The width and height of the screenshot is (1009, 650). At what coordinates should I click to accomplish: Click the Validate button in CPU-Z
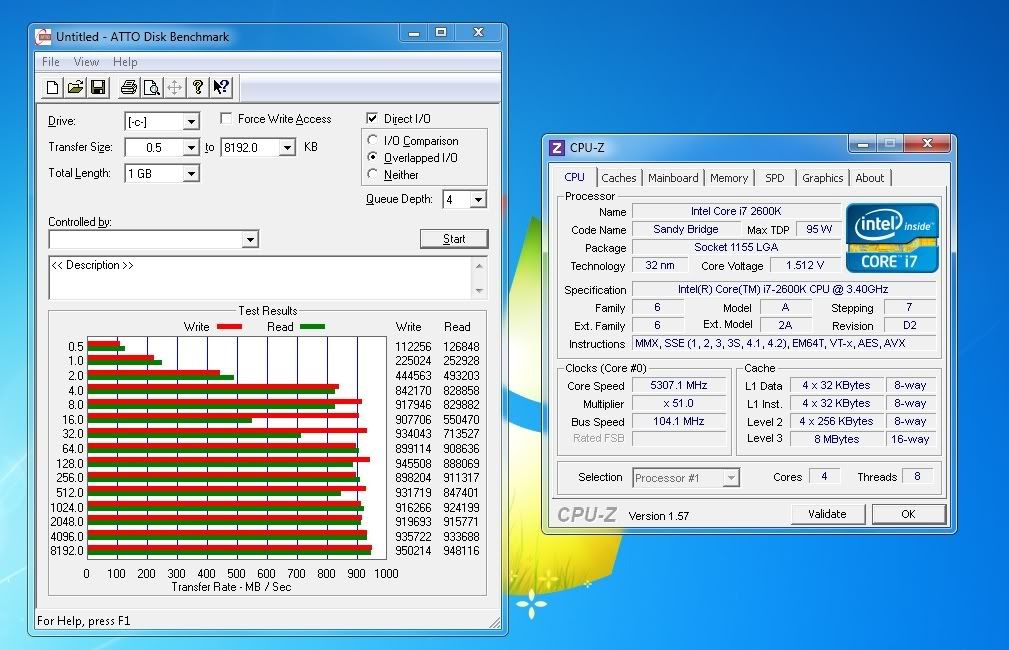(x=828, y=514)
